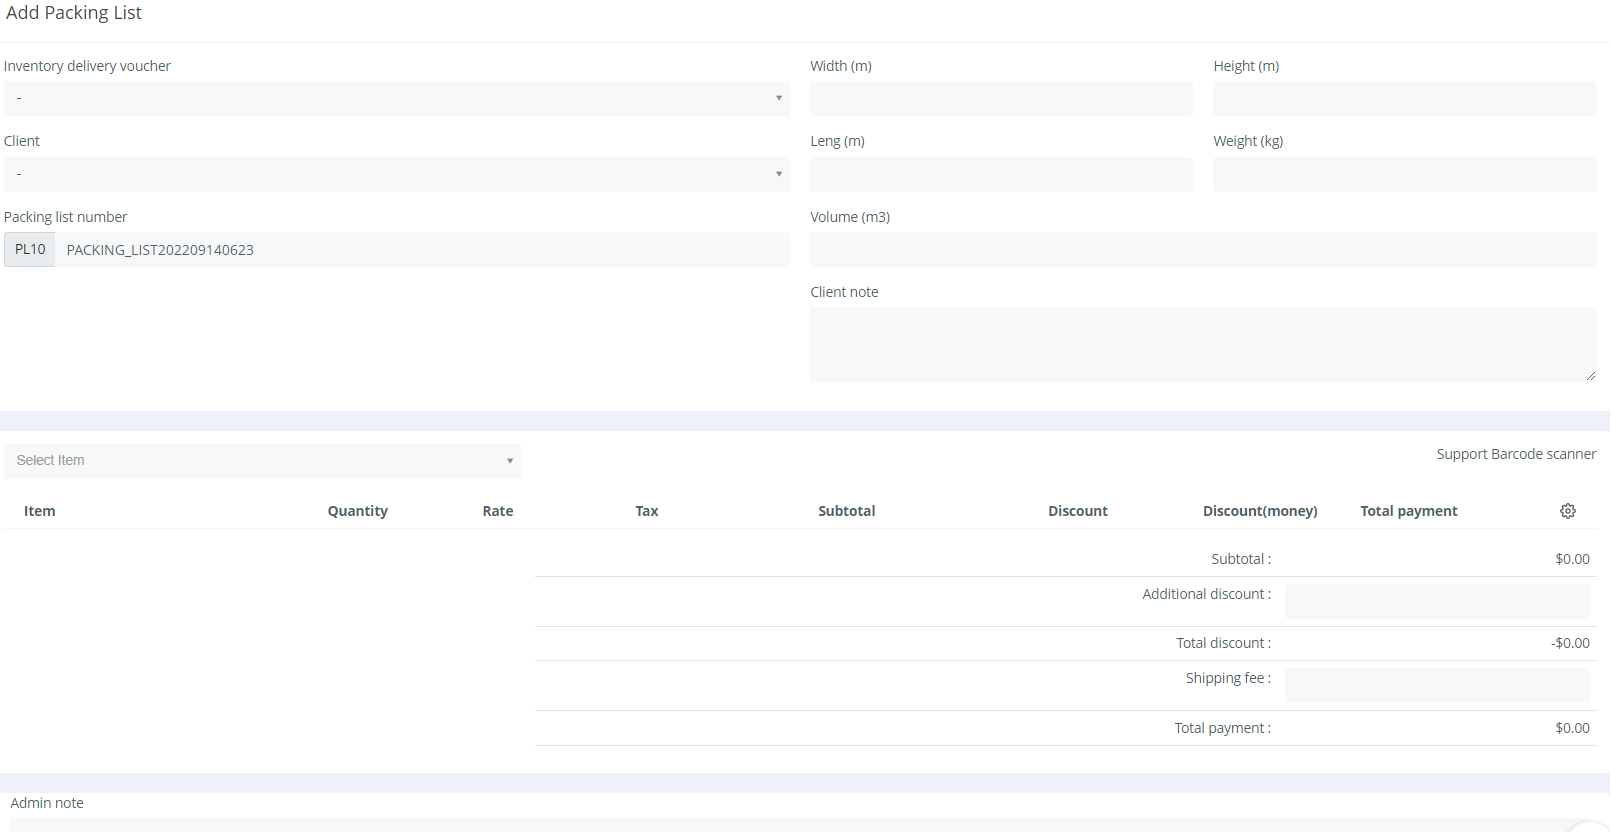Click the Shipping fee input box
Image resolution: width=1612 pixels, height=832 pixels.
(1437, 685)
